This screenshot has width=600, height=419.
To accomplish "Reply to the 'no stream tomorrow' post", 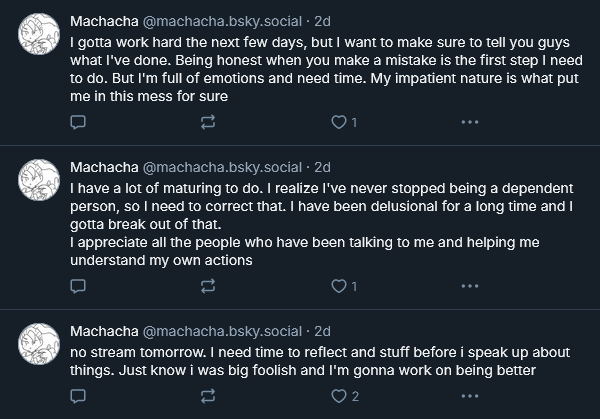I will point(79,397).
